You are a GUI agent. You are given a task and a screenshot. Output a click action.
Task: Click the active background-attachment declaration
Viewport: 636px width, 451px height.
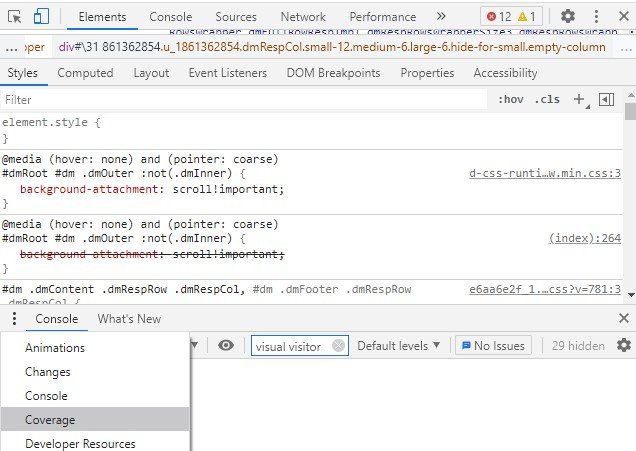pyautogui.click(x=152, y=189)
